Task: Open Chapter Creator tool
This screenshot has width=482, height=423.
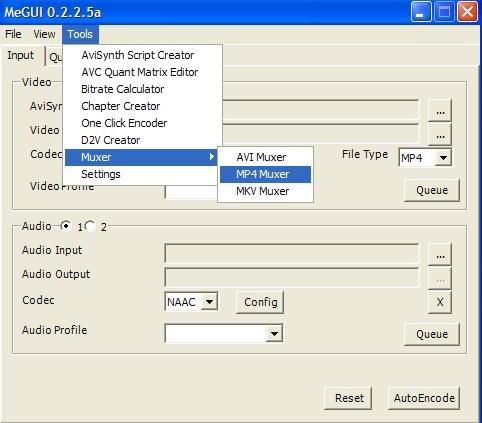Action: point(121,106)
